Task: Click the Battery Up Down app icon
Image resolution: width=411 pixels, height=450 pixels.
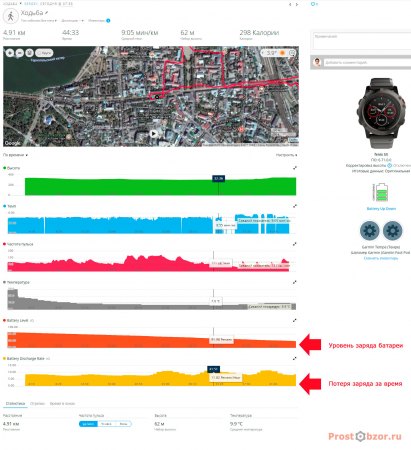Action: pyautogui.click(x=381, y=193)
